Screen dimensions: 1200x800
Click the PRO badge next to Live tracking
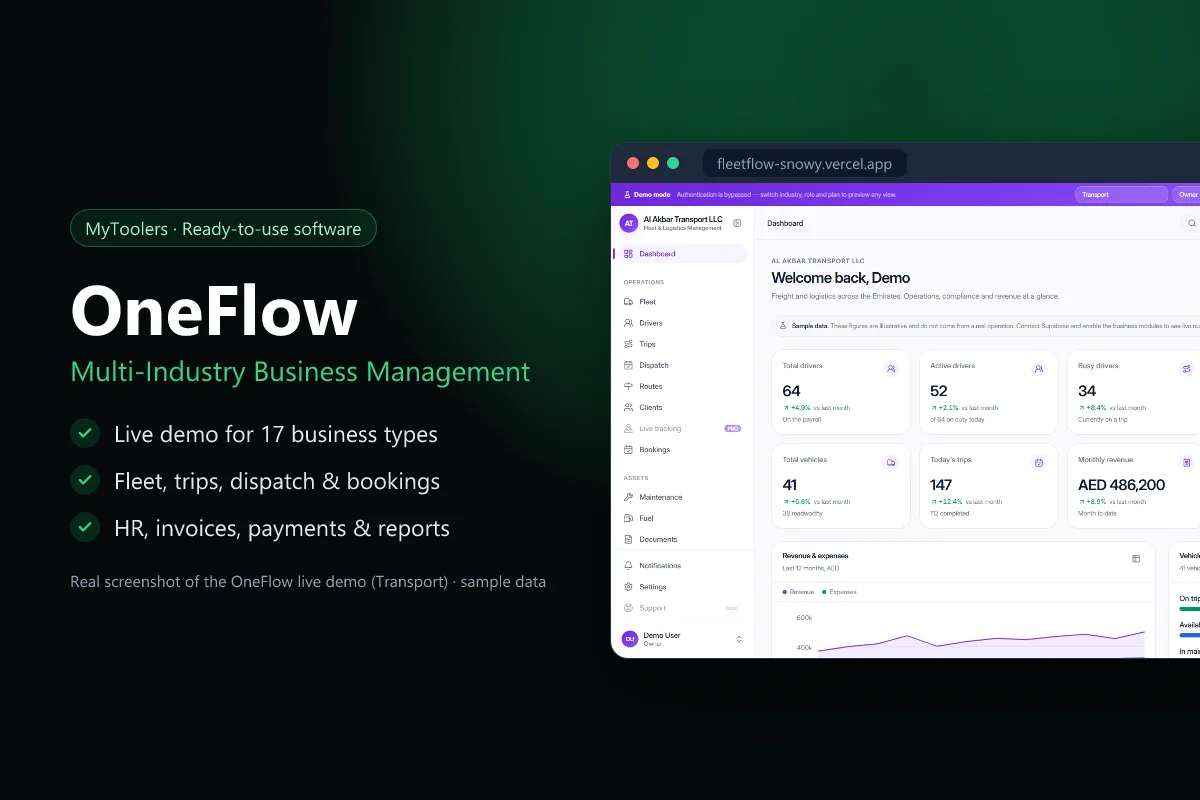click(733, 428)
